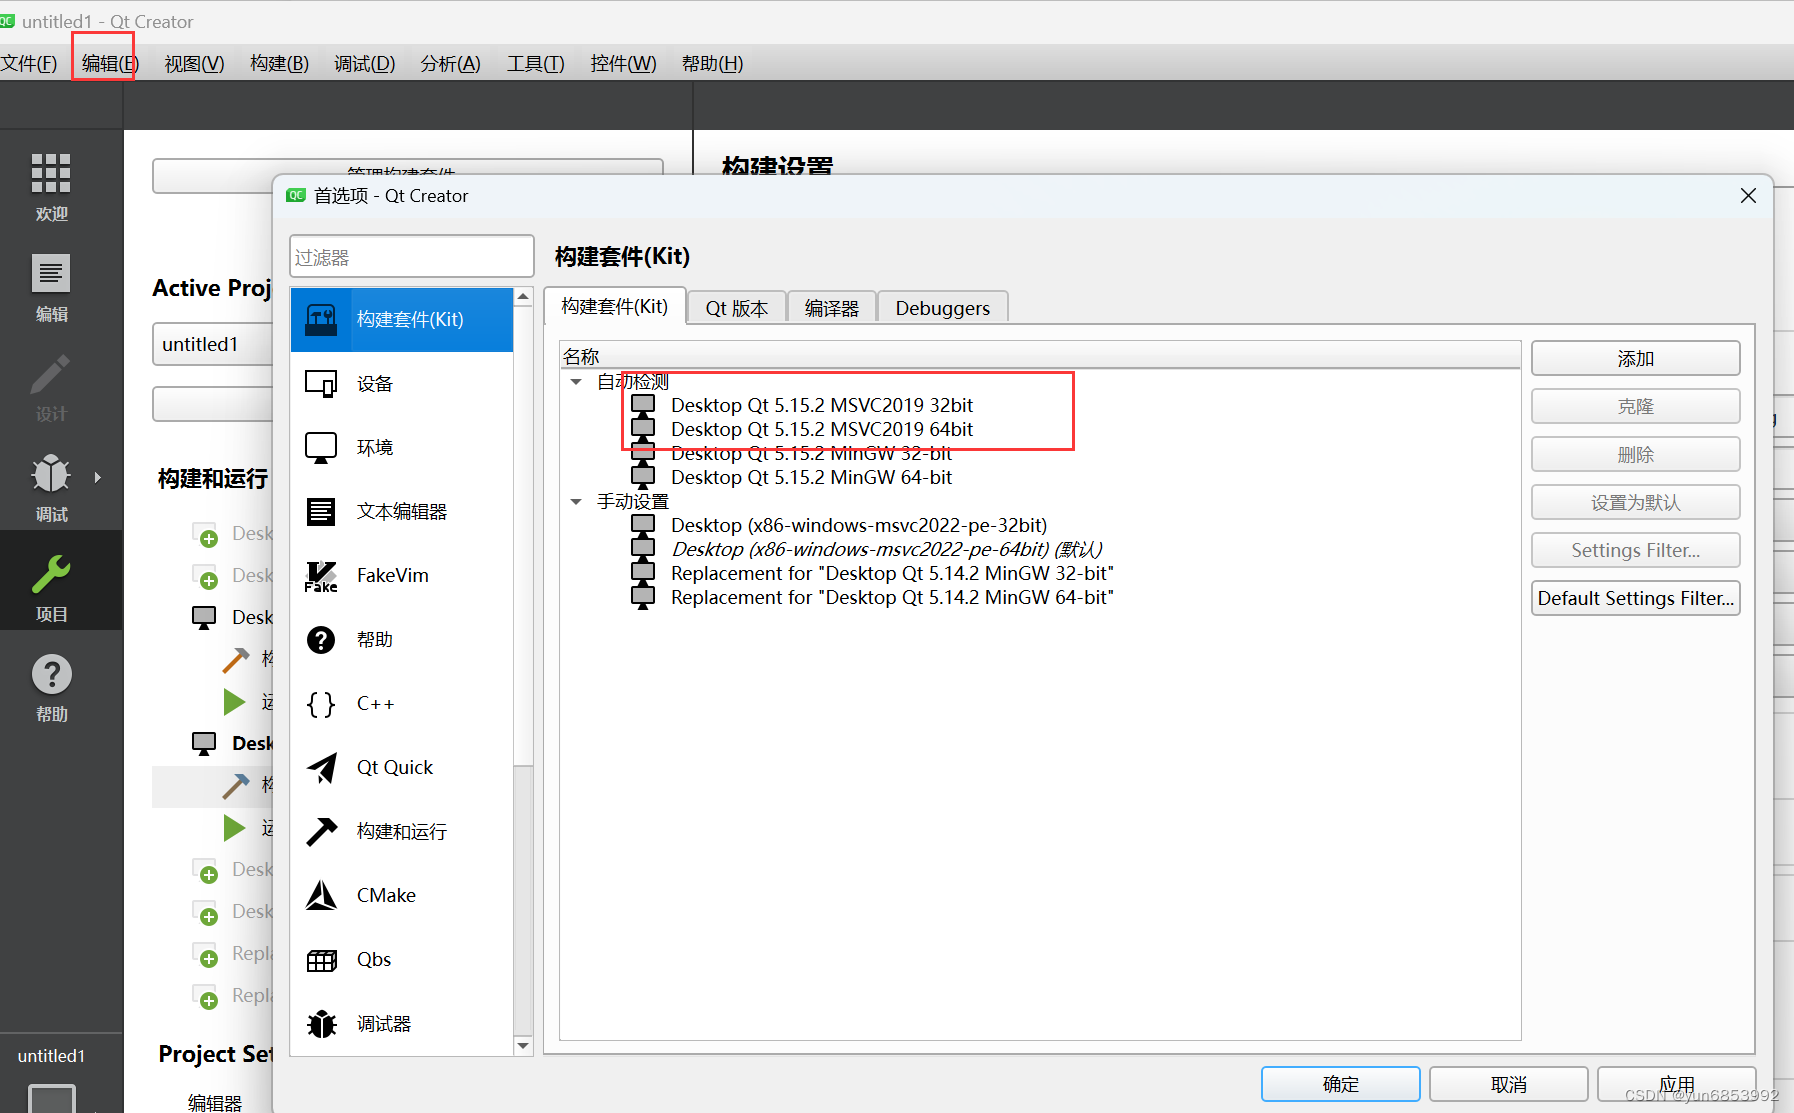Viewport: 1794px width, 1113px height.
Task: Open the 编辑(E) menu
Action: [110, 64]
